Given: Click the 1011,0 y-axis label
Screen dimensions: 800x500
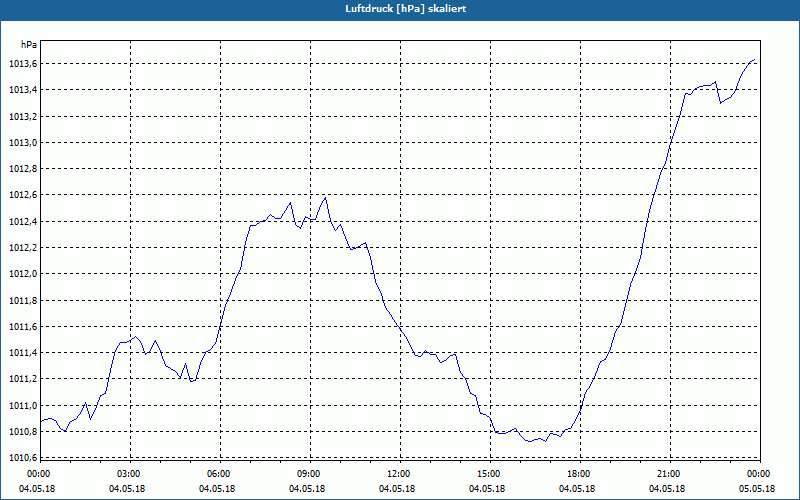Looking at the screenshot, I should point(23,406).
